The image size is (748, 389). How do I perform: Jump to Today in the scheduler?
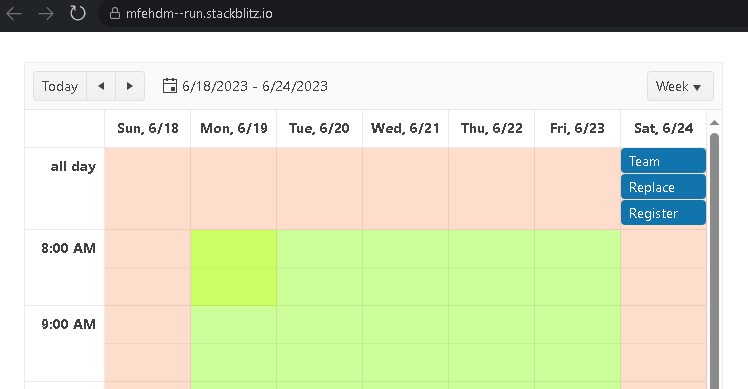click(60, 86)
